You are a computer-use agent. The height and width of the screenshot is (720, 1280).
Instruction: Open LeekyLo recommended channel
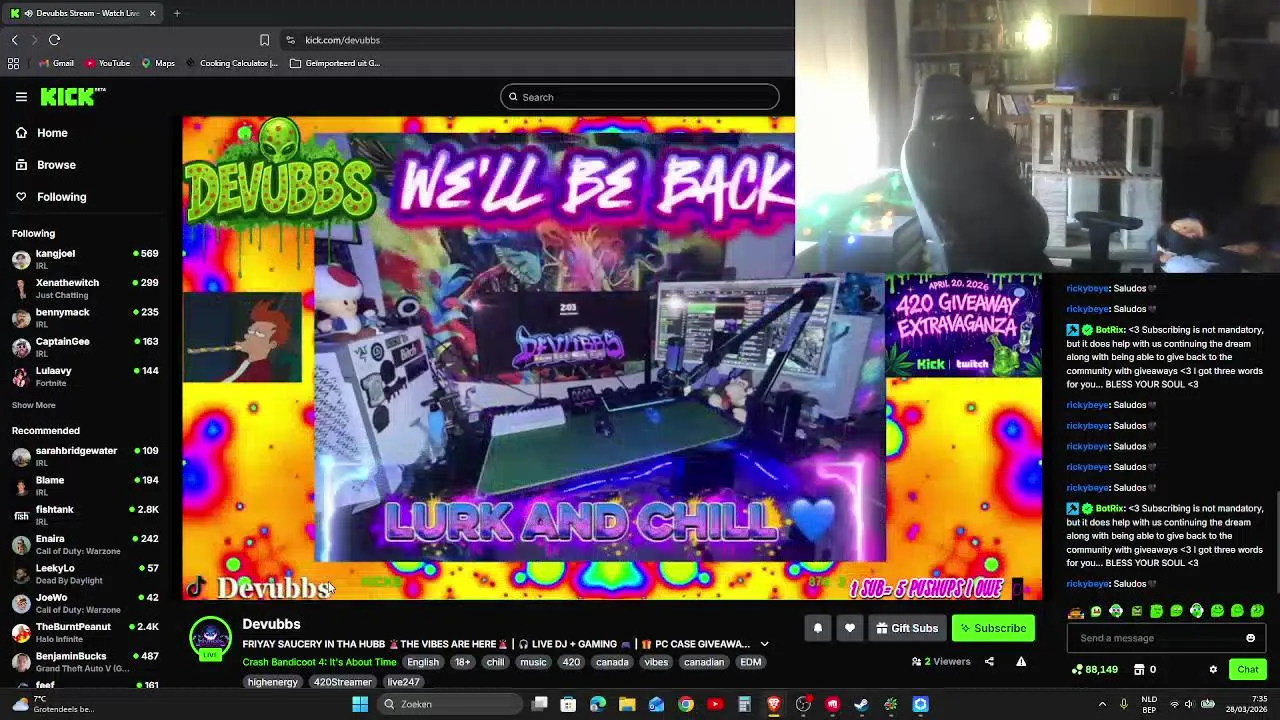(85, 573)
